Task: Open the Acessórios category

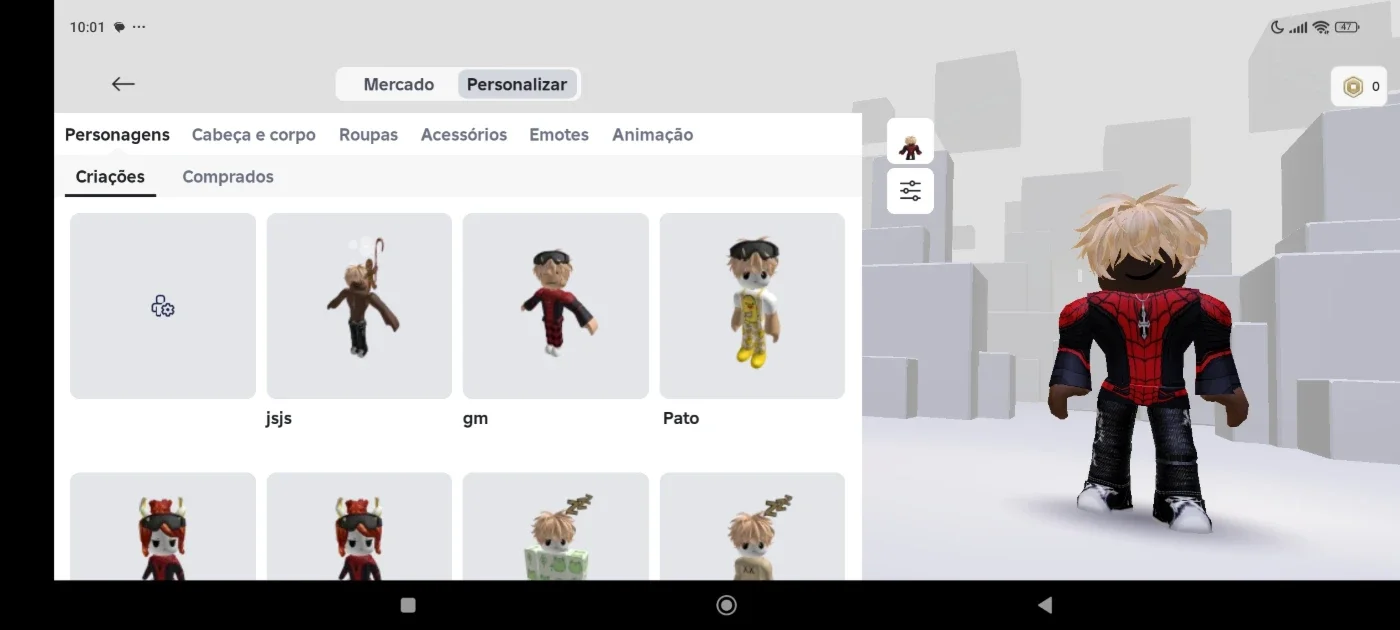Action: coord(464,135)
